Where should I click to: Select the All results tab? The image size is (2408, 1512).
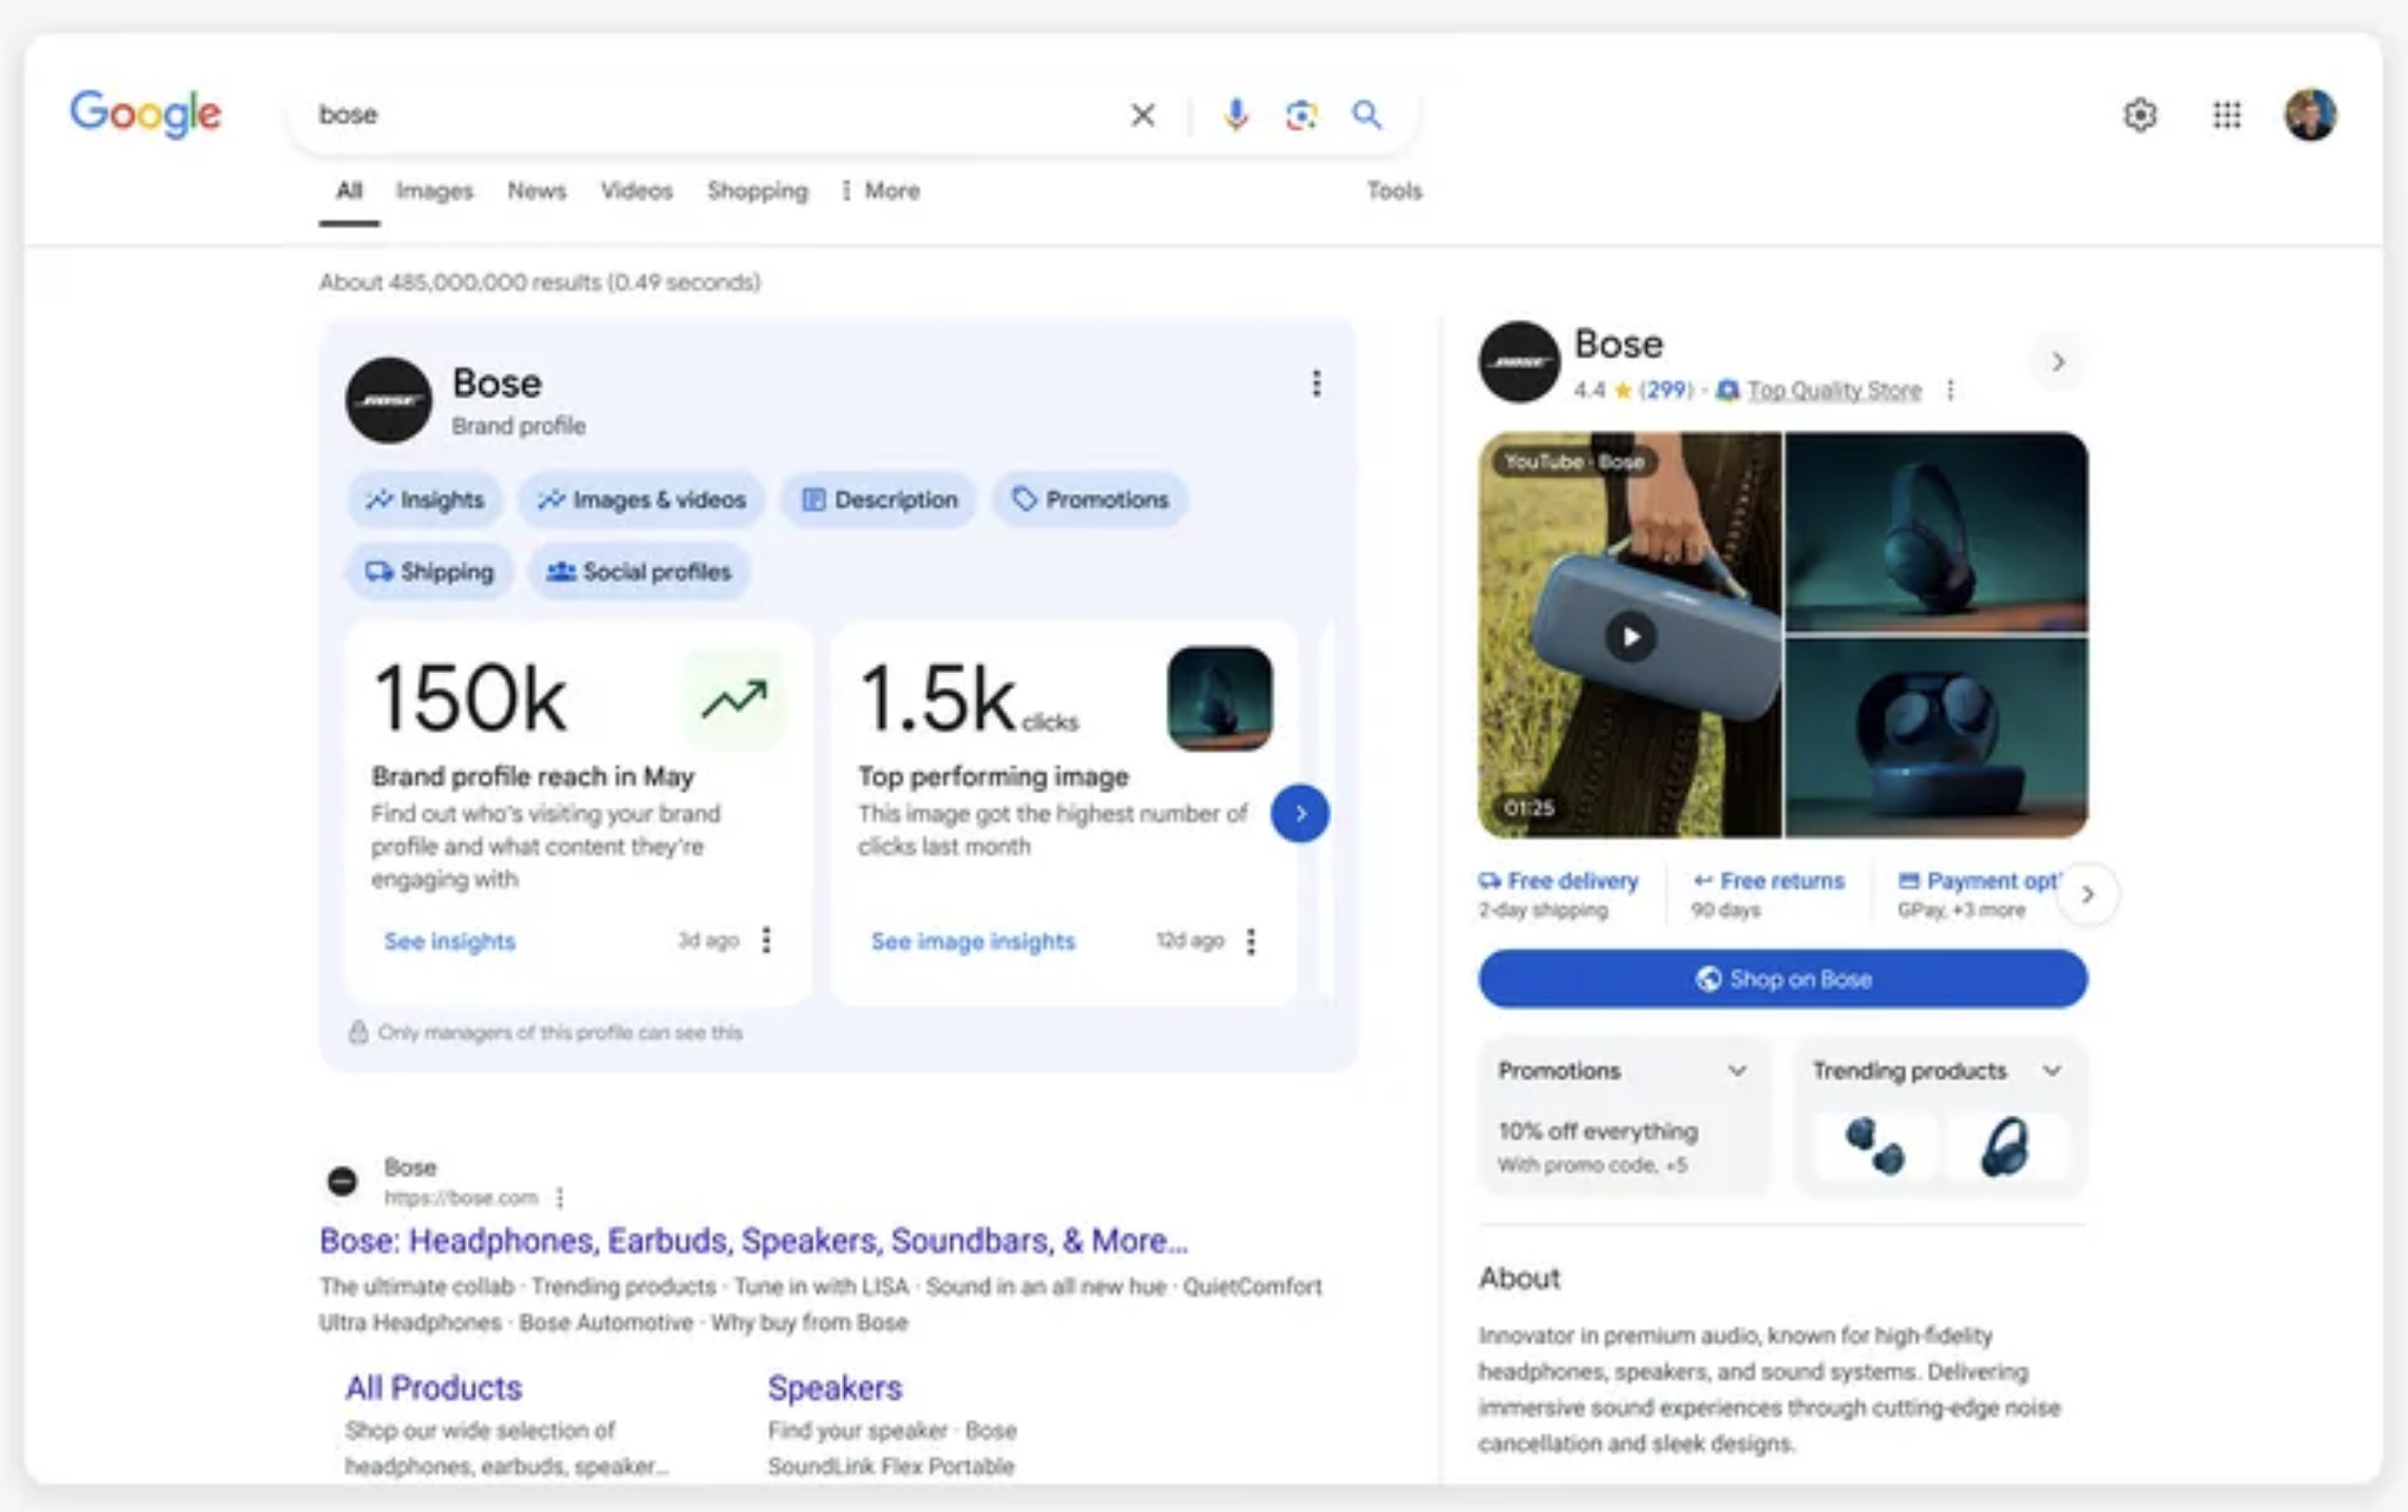coord(349,190)
